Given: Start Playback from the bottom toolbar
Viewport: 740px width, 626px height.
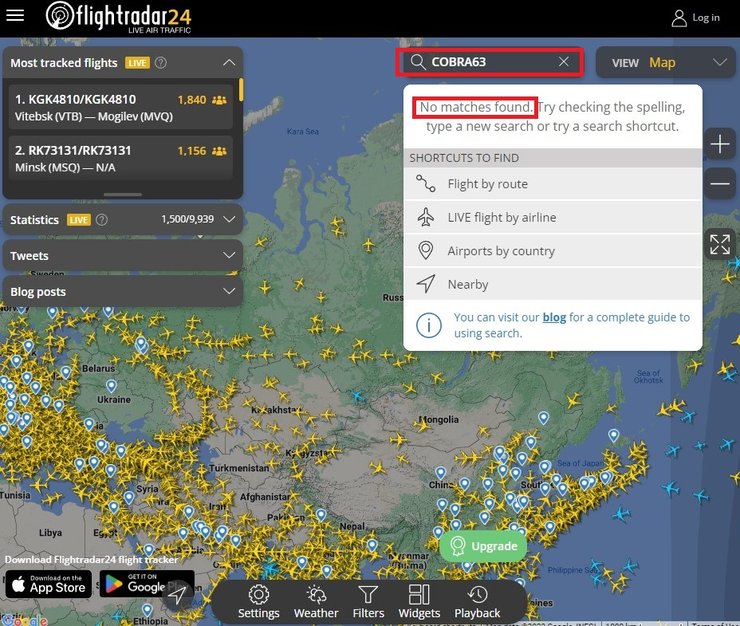Looking at the screenshot, I should click(477, 601).
